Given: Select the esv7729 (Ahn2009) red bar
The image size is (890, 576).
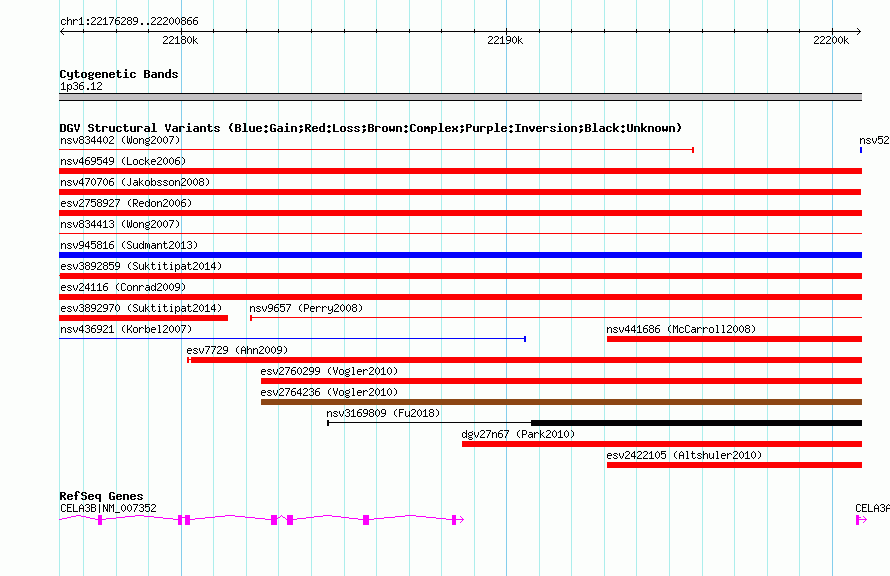Looking at the screenshot, I should (x=525, y=360).
